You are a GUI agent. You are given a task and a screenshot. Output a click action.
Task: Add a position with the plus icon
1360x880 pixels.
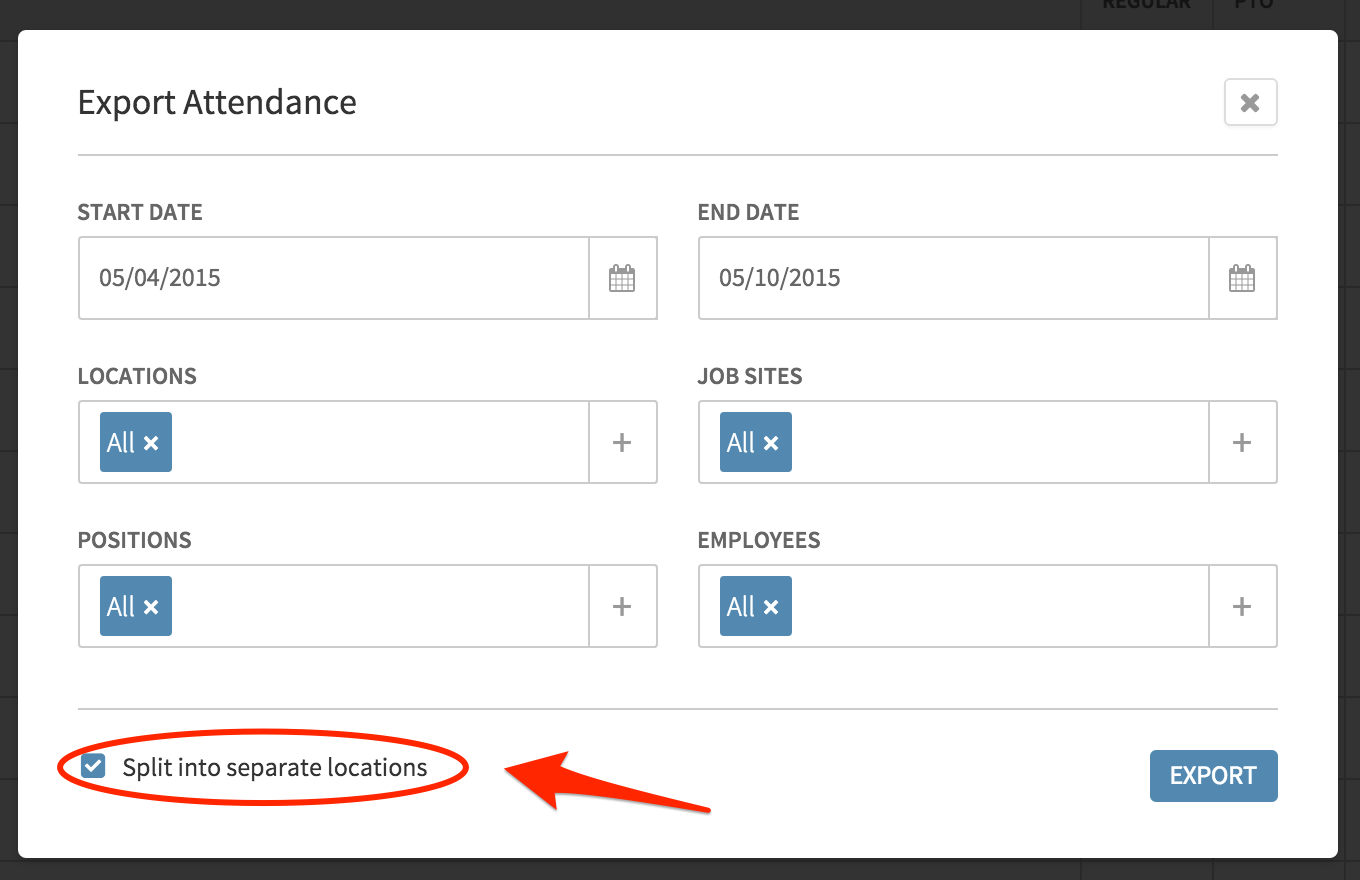(622, 606)
